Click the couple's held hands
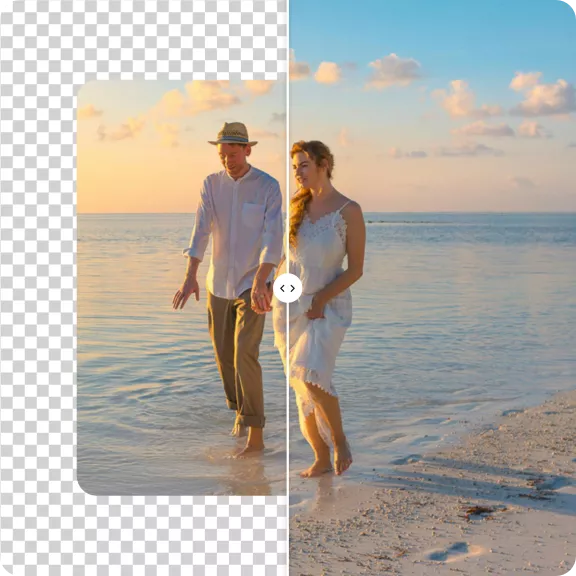This screenshot has width=576, height=576. tap(262, 300)
